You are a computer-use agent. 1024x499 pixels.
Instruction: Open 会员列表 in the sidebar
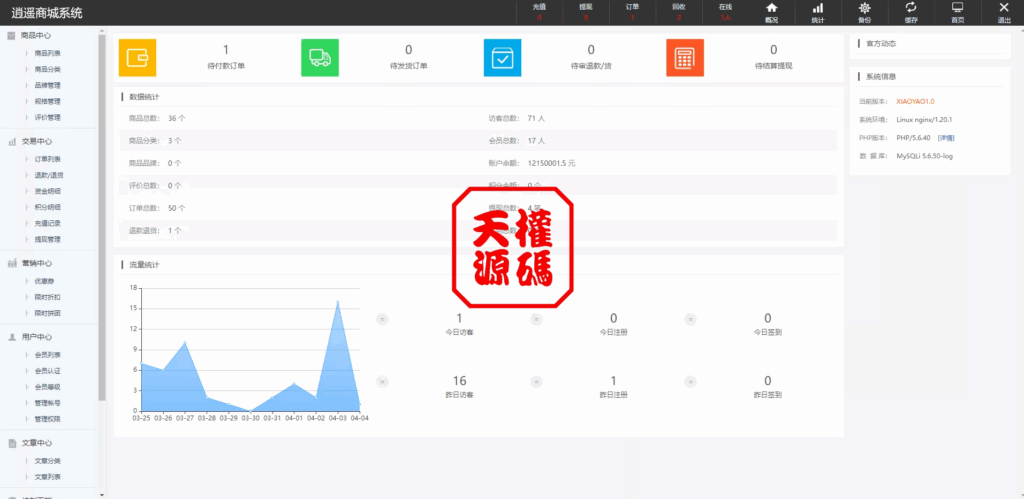(48, 355)
